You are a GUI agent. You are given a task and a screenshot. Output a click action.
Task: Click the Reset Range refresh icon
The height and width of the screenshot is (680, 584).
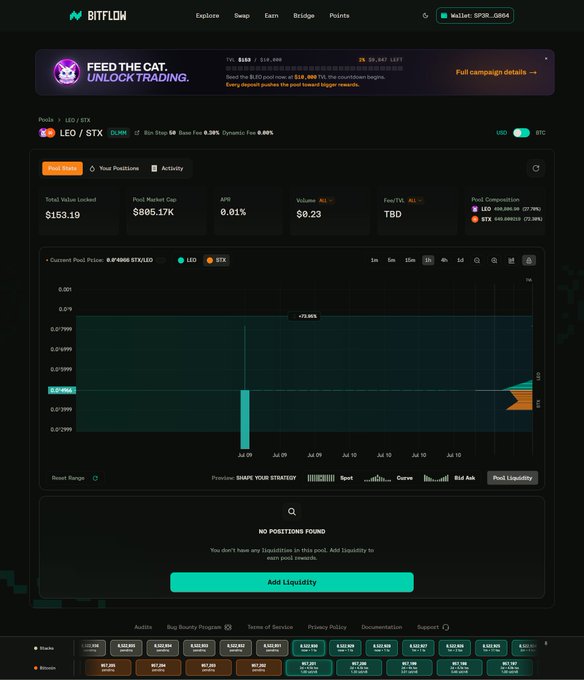coord(95,478)
